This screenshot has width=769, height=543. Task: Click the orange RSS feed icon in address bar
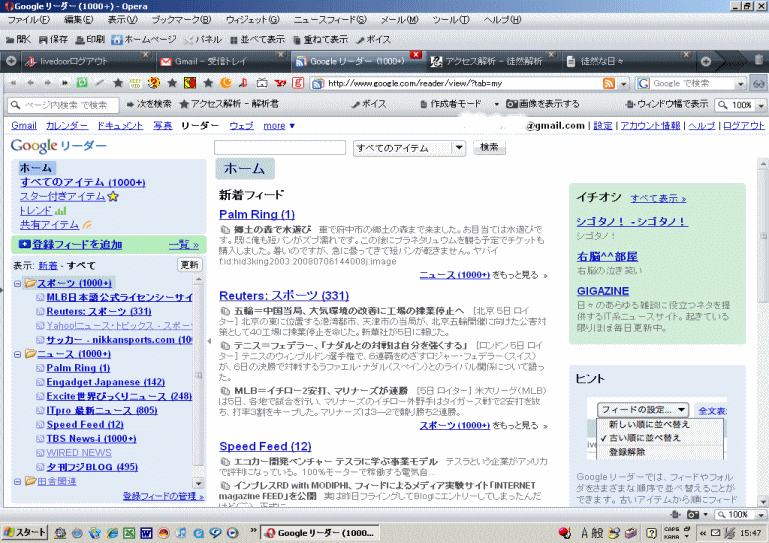pos(609,83)
